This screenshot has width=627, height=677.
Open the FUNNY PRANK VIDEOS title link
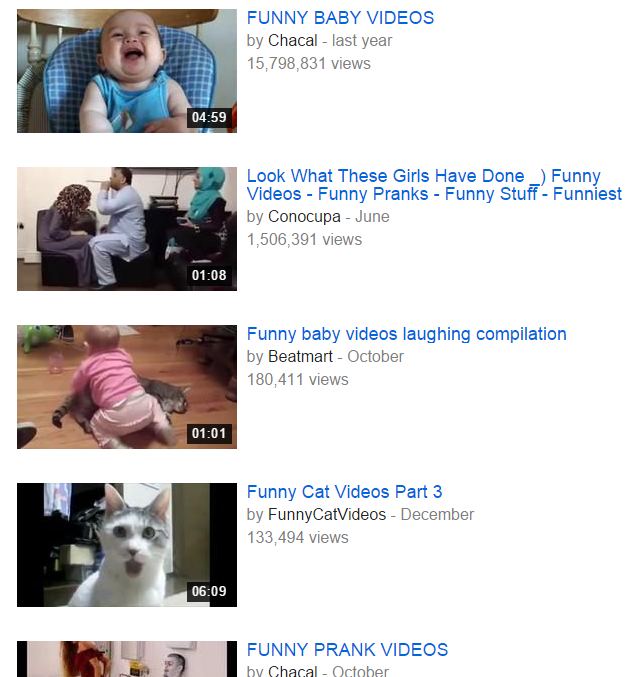pyautogui.click(x=347, y=650)
